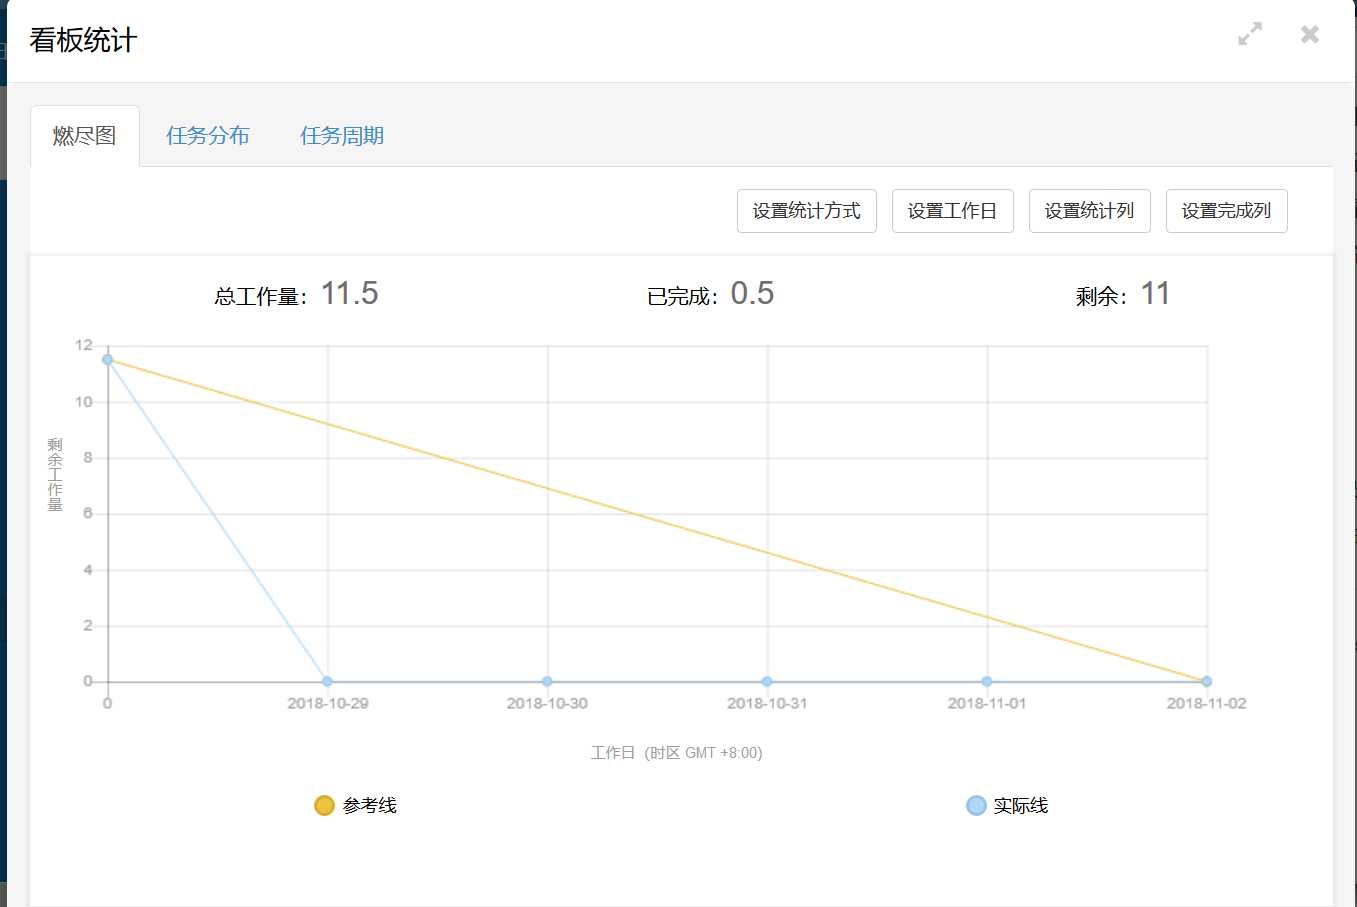The width and height of the screenshot is (1357, 907).
Task: Click the 已完成 value 0.5
Action: coord(752,294)
